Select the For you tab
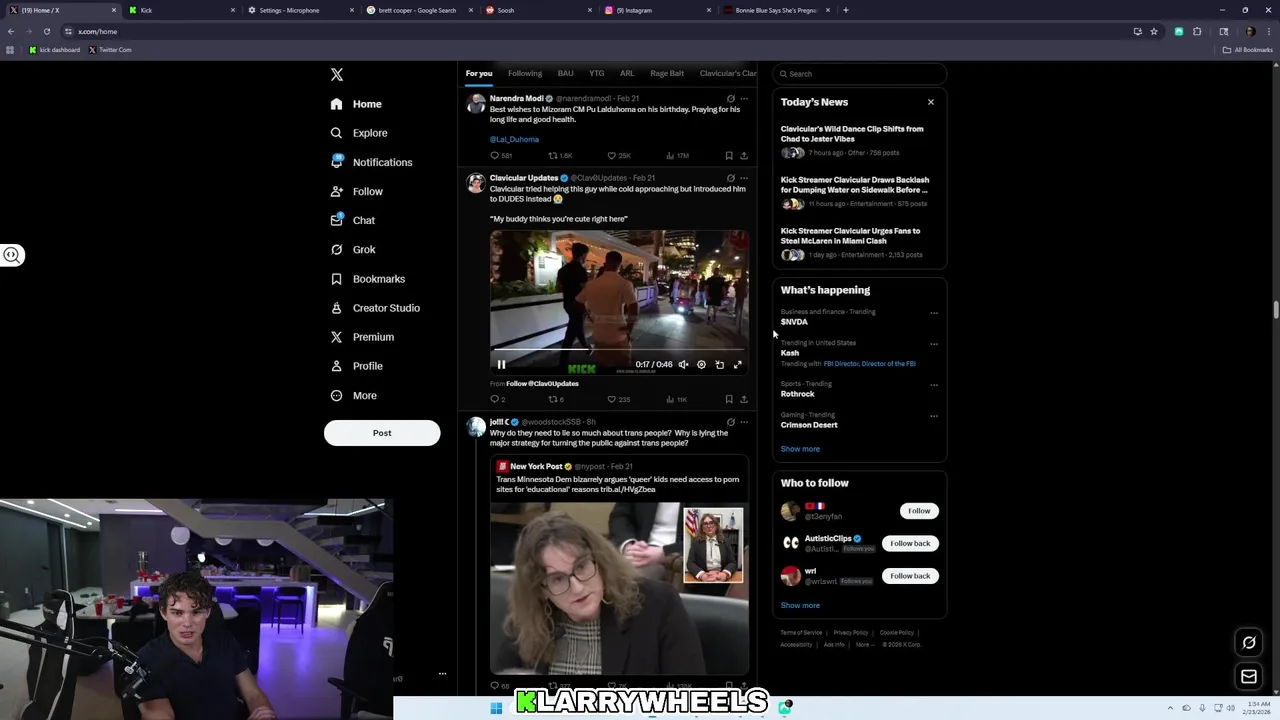Image resolution: width=1280 pixels, height=720 pixels. point(479,73)
